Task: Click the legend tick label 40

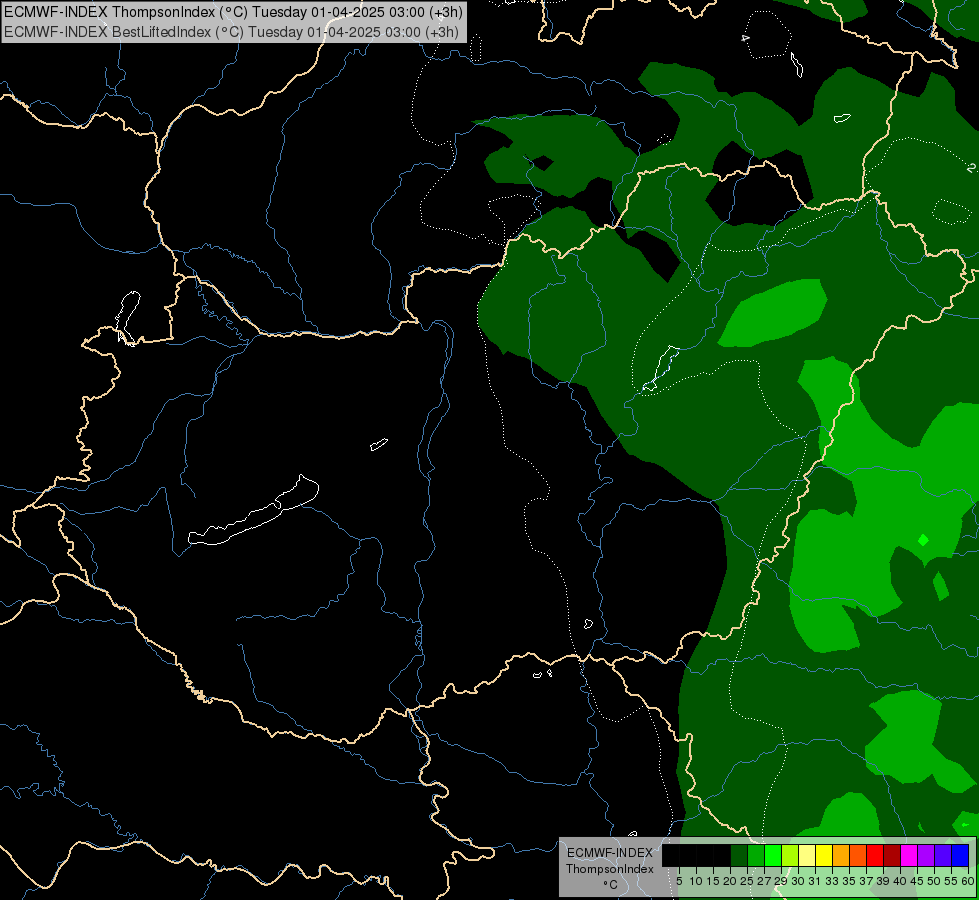Action: coord(900,881)
